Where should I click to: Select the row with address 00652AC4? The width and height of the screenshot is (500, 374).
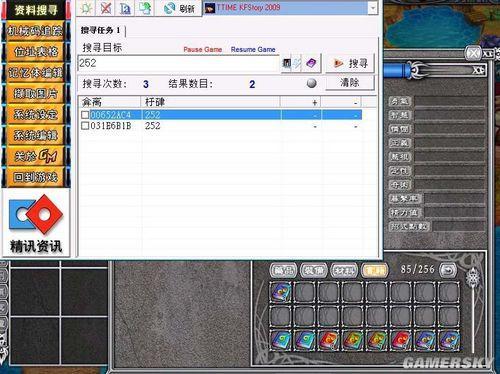[220, 115]
